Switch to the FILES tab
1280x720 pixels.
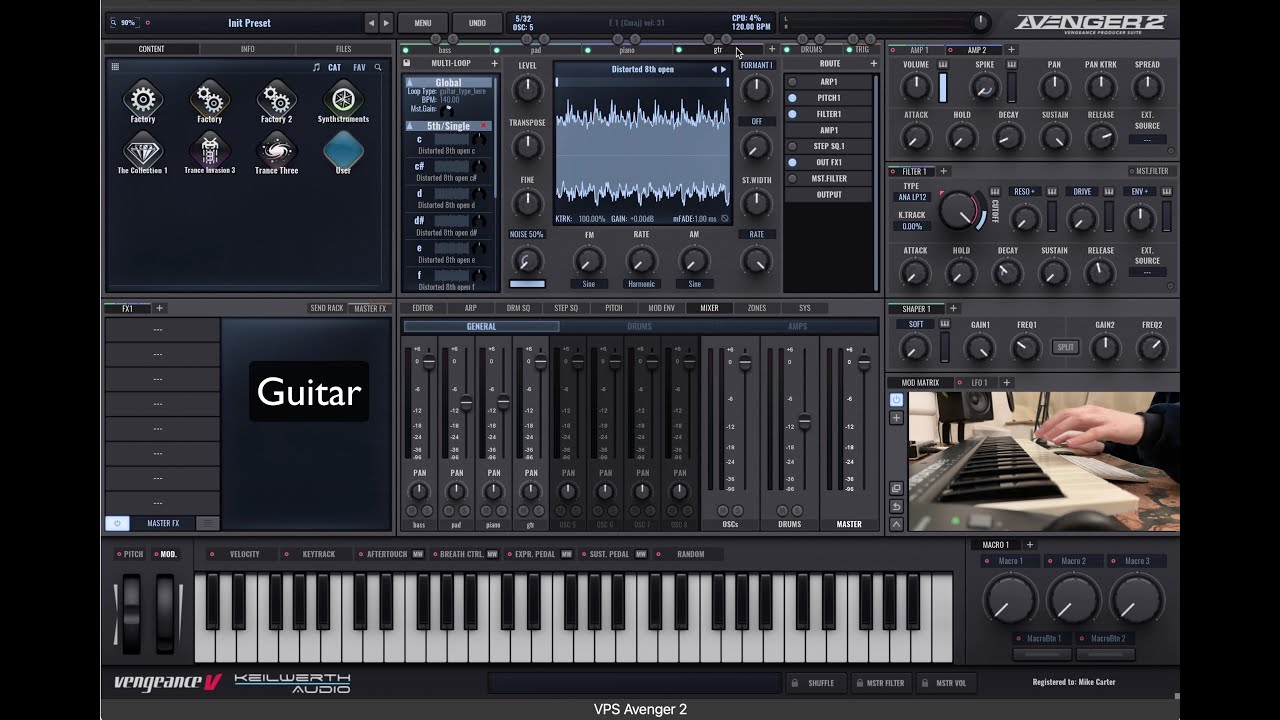coord(343,49)
